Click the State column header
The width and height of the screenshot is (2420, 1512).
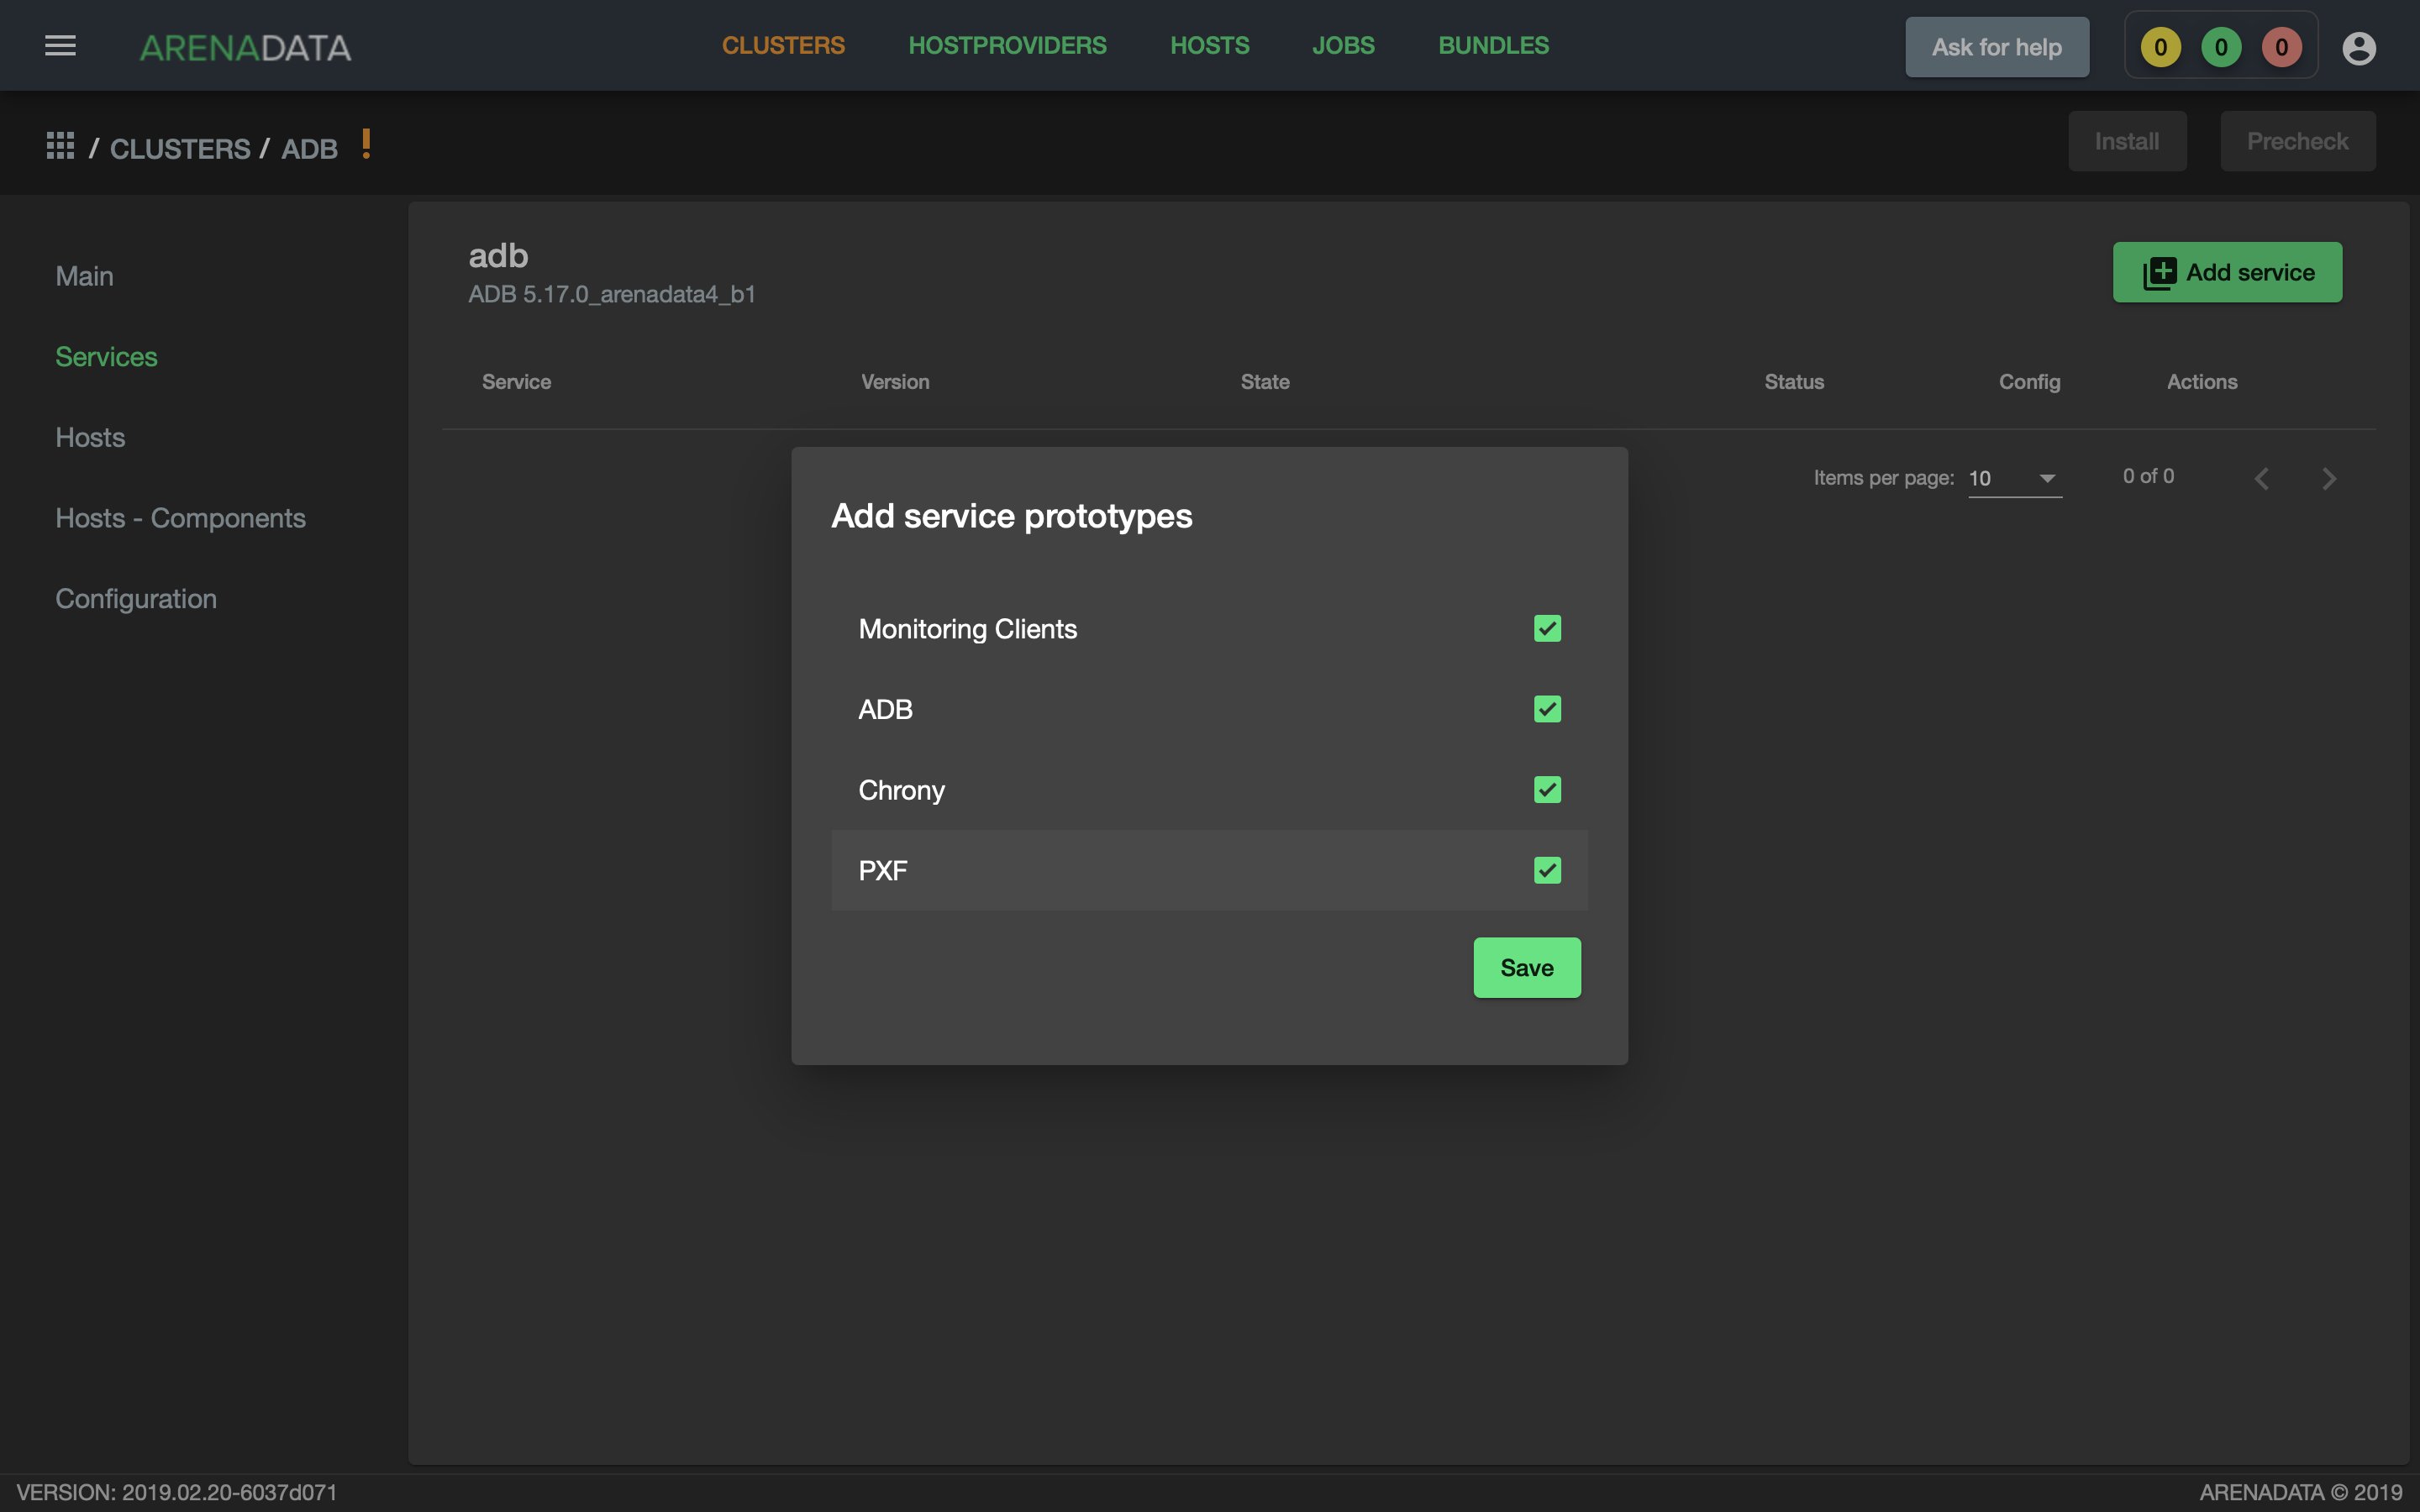[1264, 382]
